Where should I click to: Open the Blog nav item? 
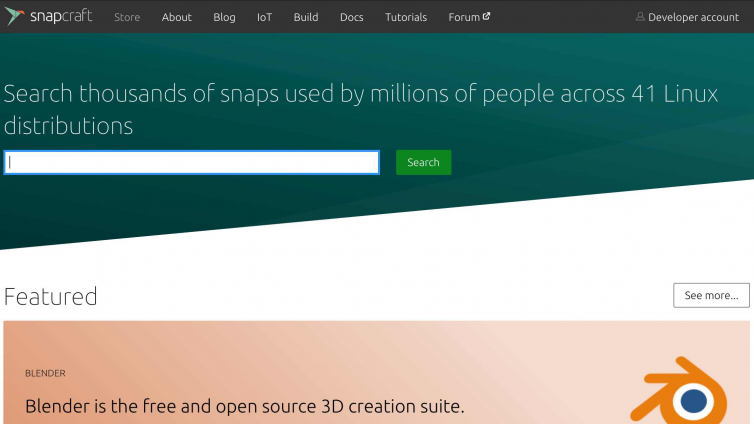(224, 17)
